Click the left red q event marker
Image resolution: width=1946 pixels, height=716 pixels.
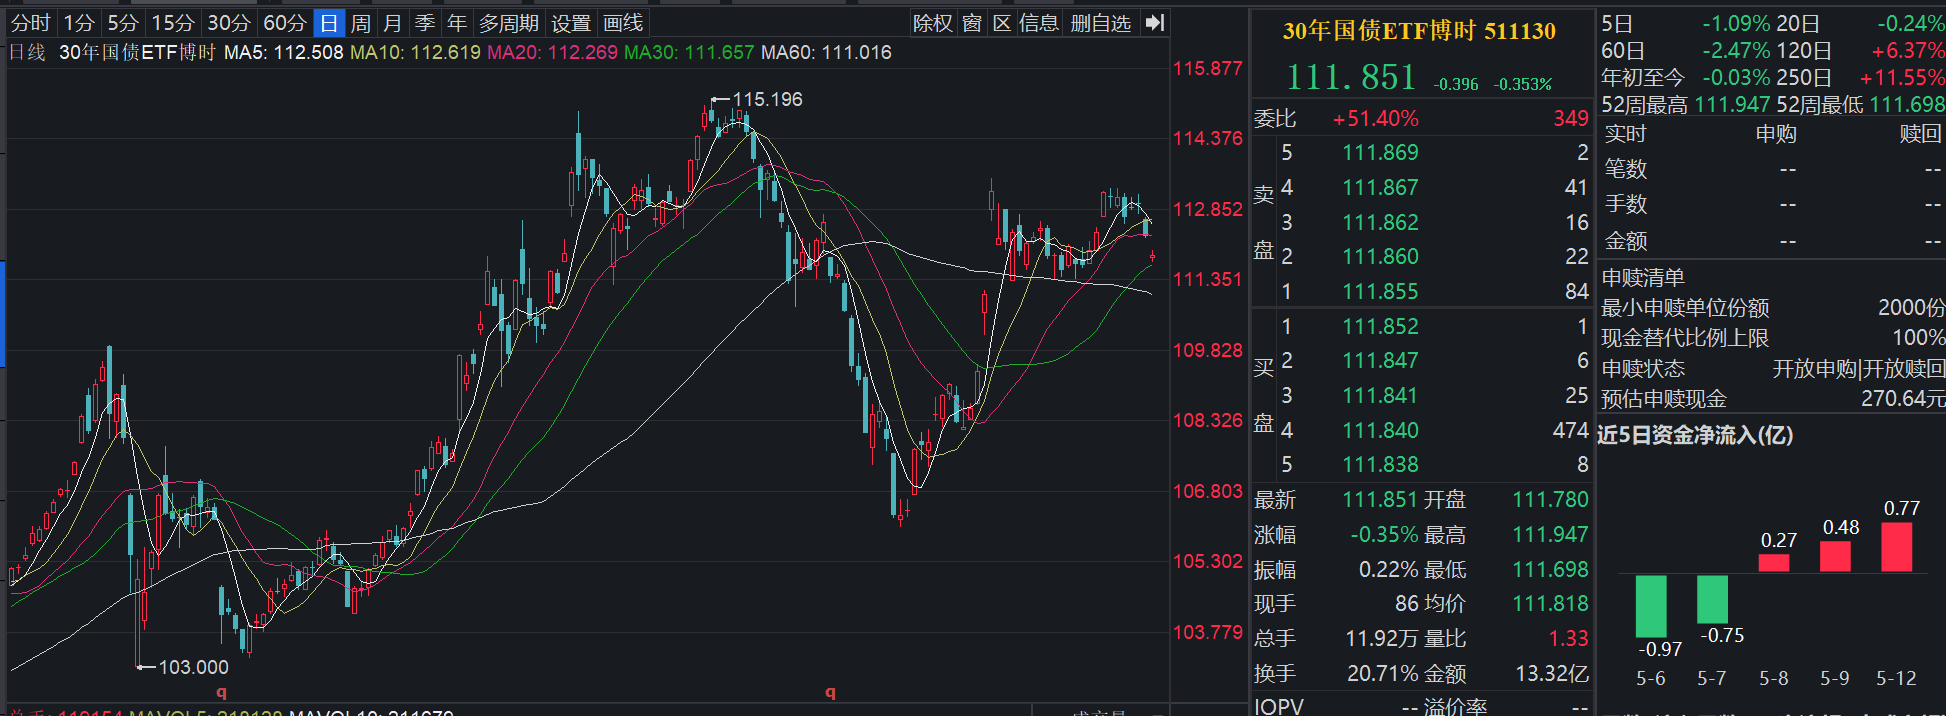click(221, 692)
